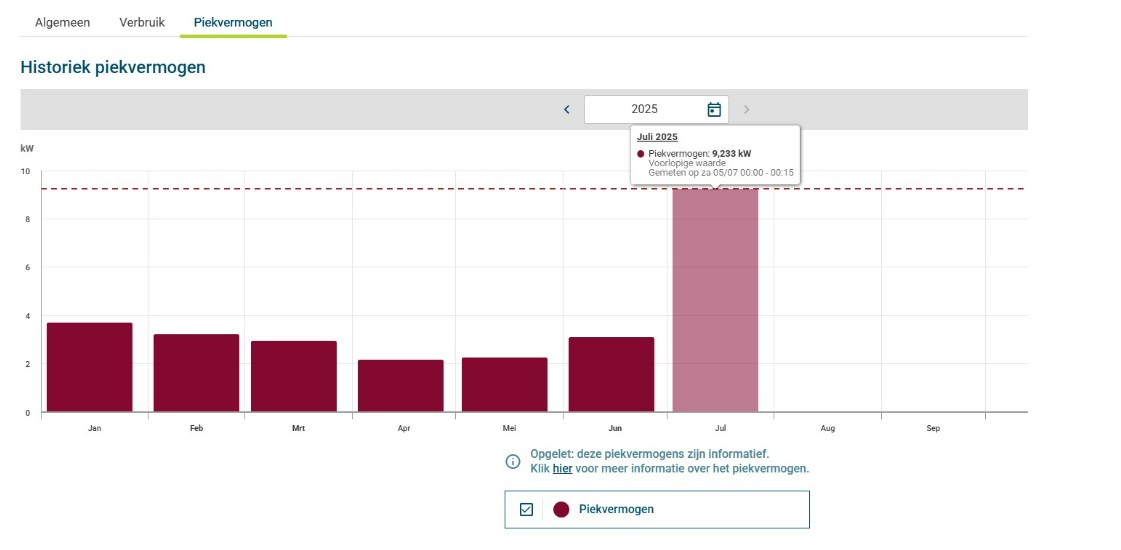
Task: Select the June bar in chart
Action: click(611, 374)
